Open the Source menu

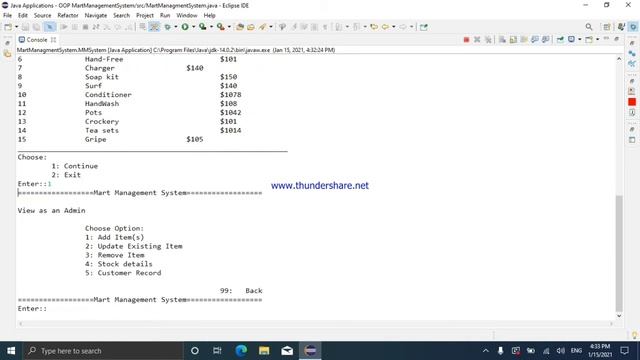(42, 16)
